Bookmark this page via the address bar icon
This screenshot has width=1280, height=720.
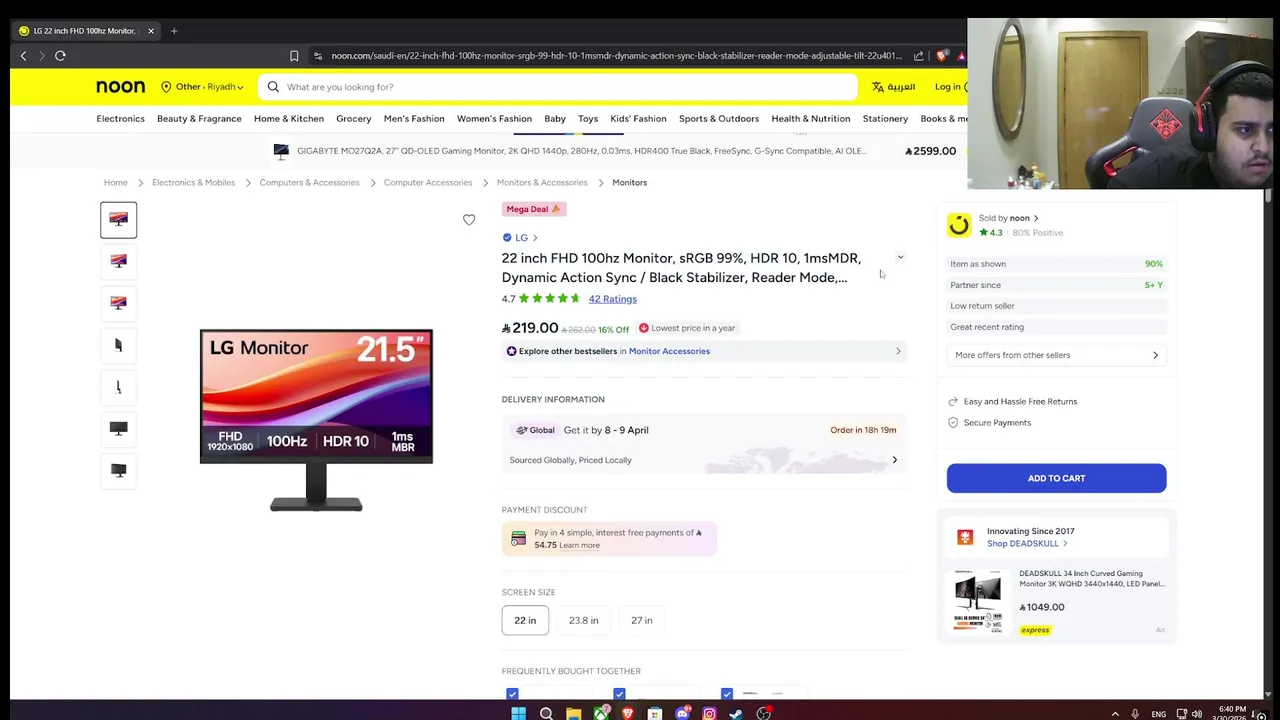click(x=294, y=56)
